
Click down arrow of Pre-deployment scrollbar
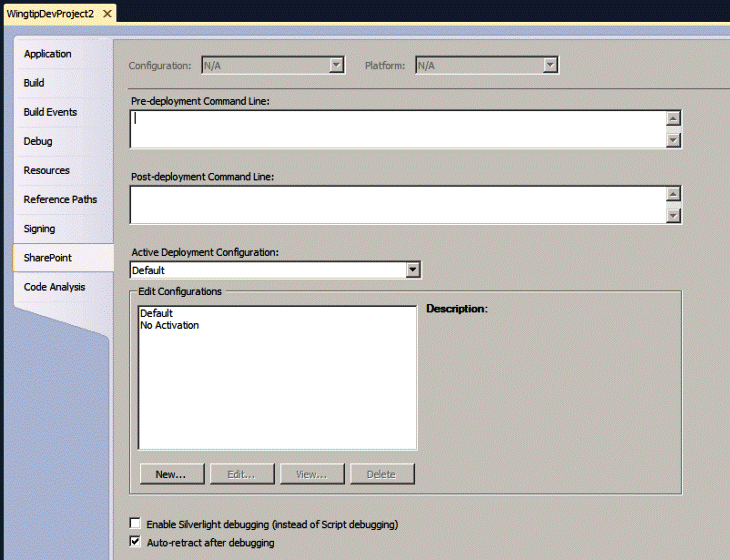point(673,140)
